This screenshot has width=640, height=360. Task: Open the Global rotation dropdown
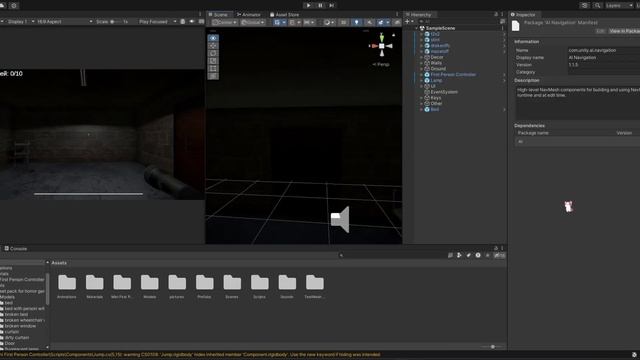[252, 22]
